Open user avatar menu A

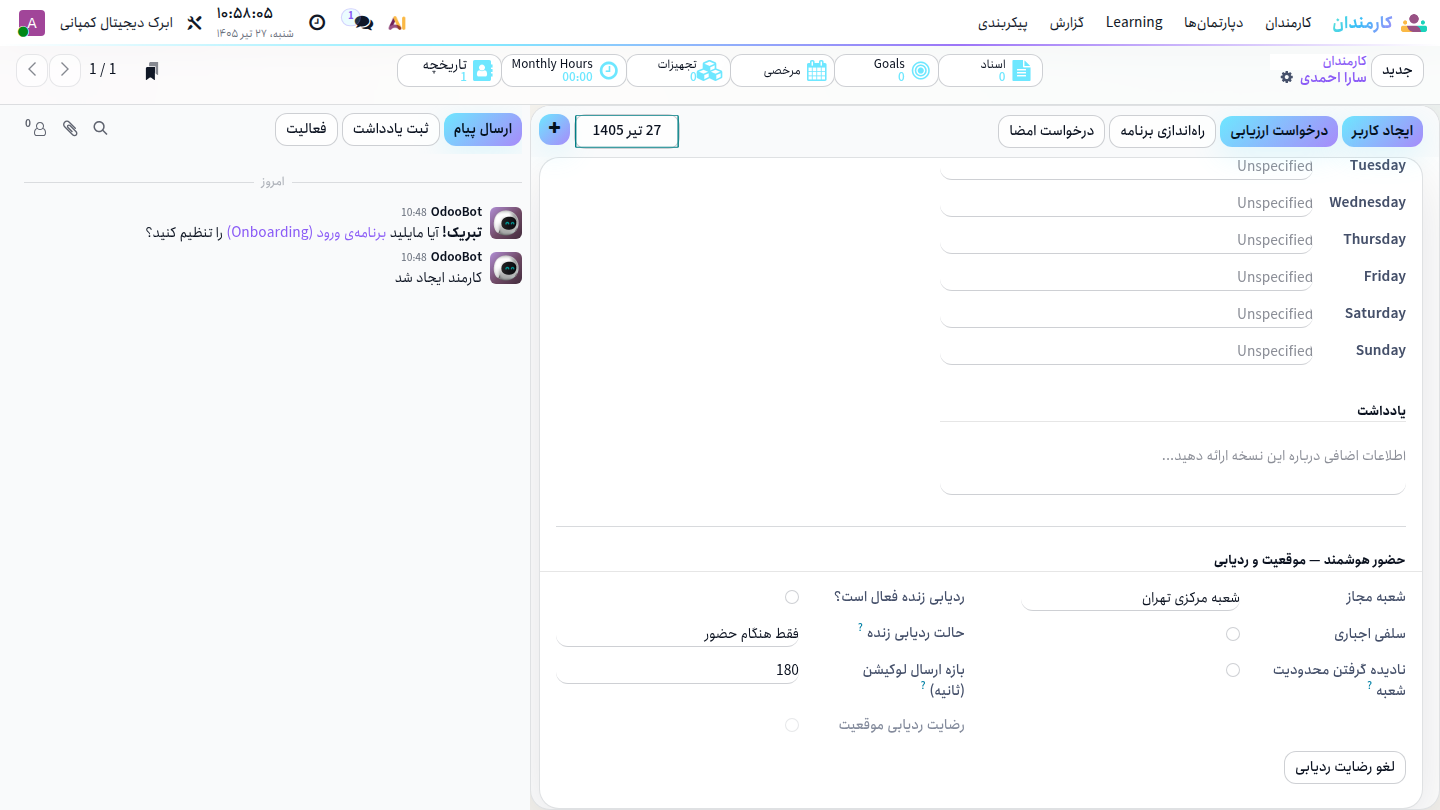(x=32, y=23)
